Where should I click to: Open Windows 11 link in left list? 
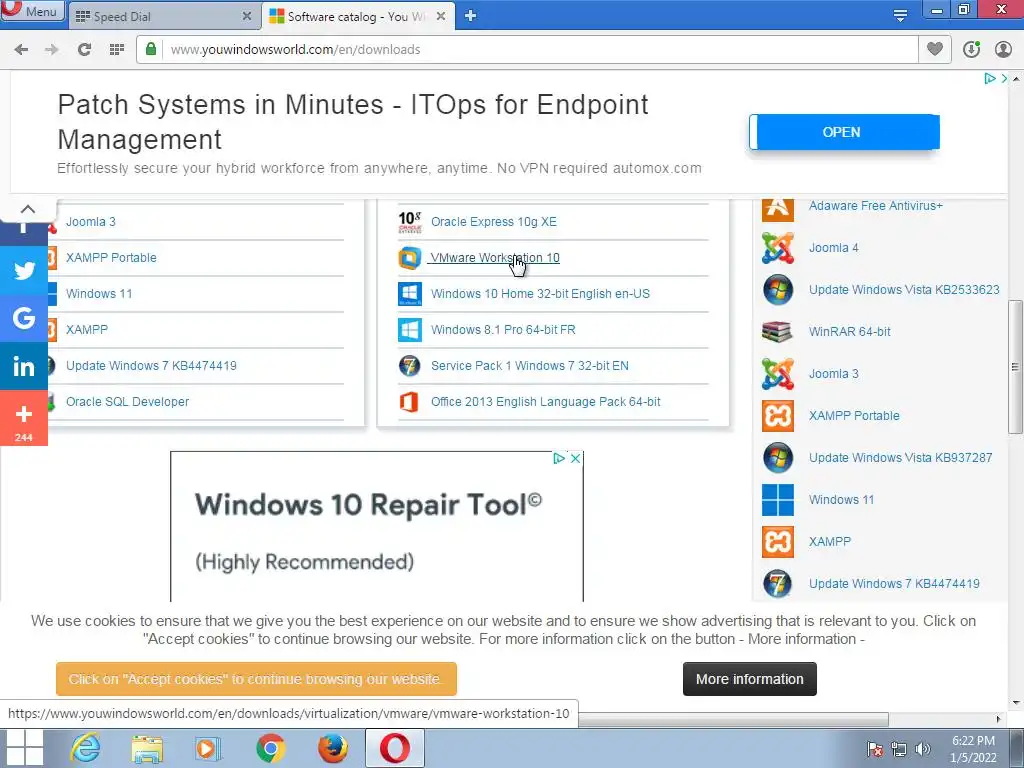click(99, 294)
